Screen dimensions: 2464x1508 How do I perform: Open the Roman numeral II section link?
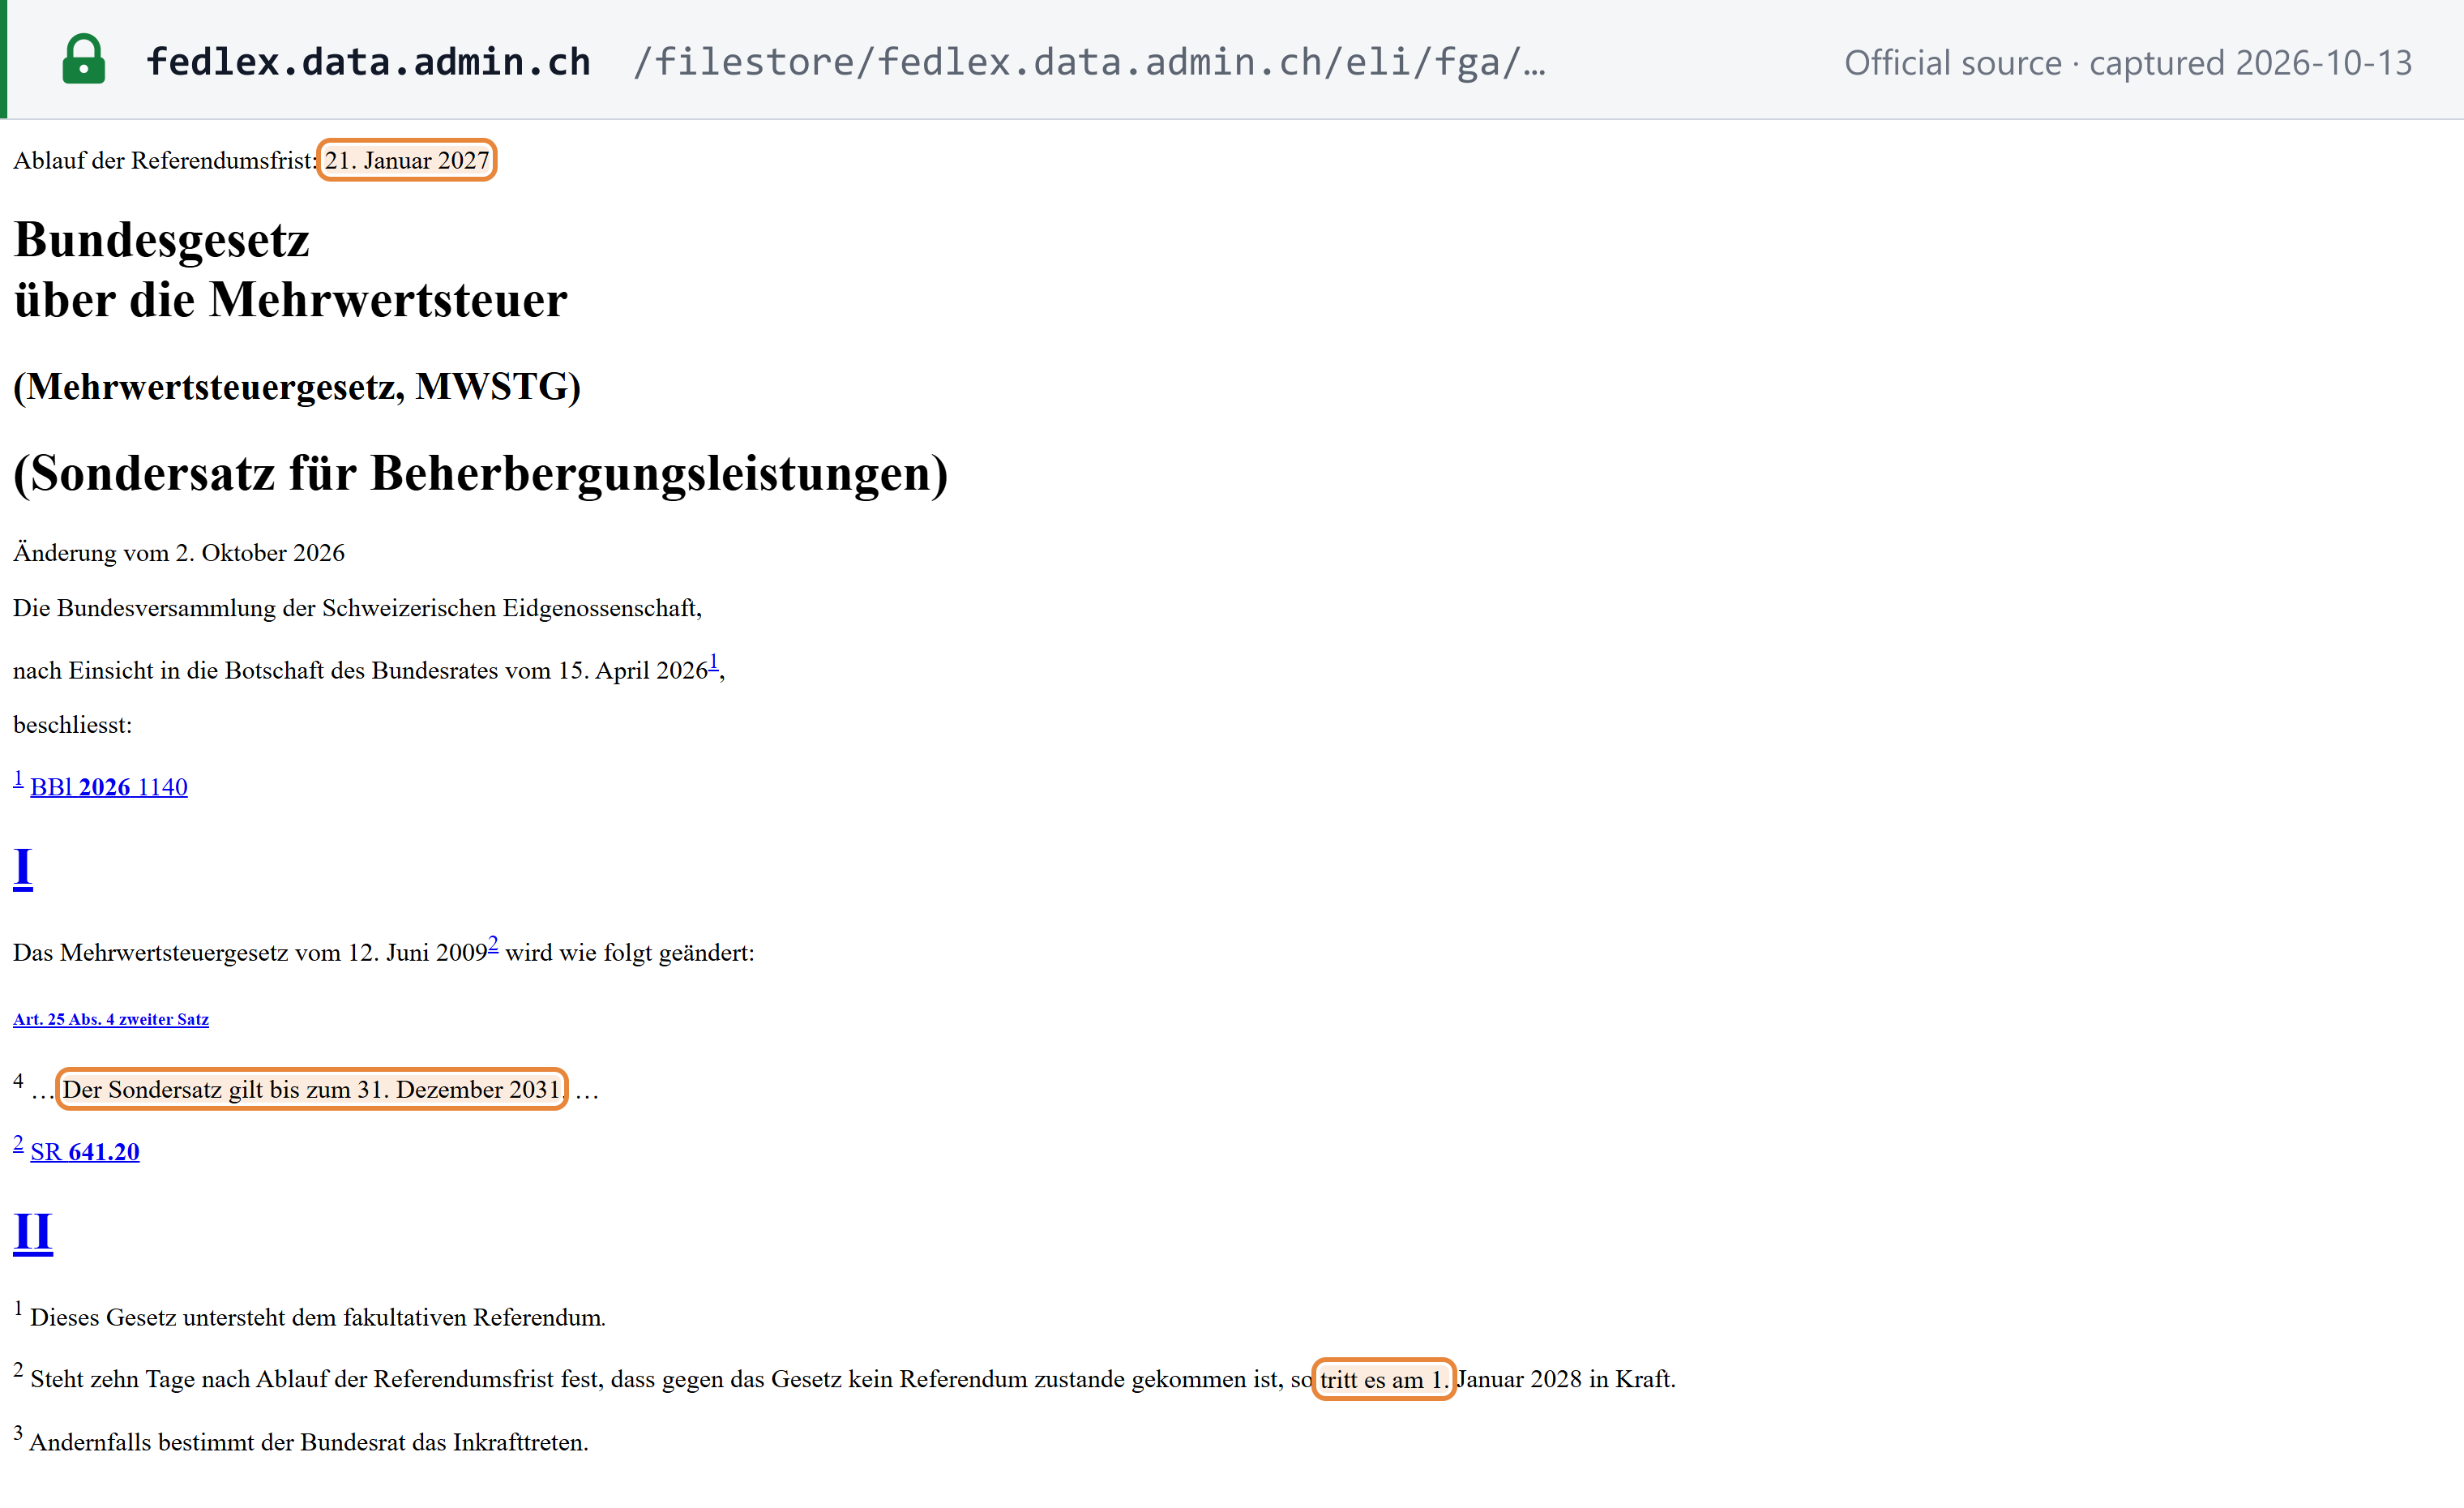pos(33,1232)
